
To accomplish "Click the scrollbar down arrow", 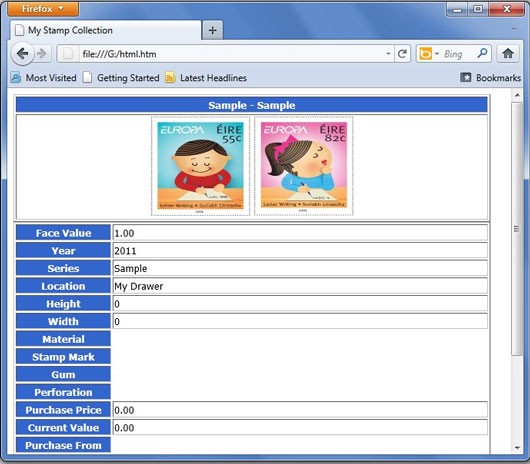I will [x=517, y=447].
